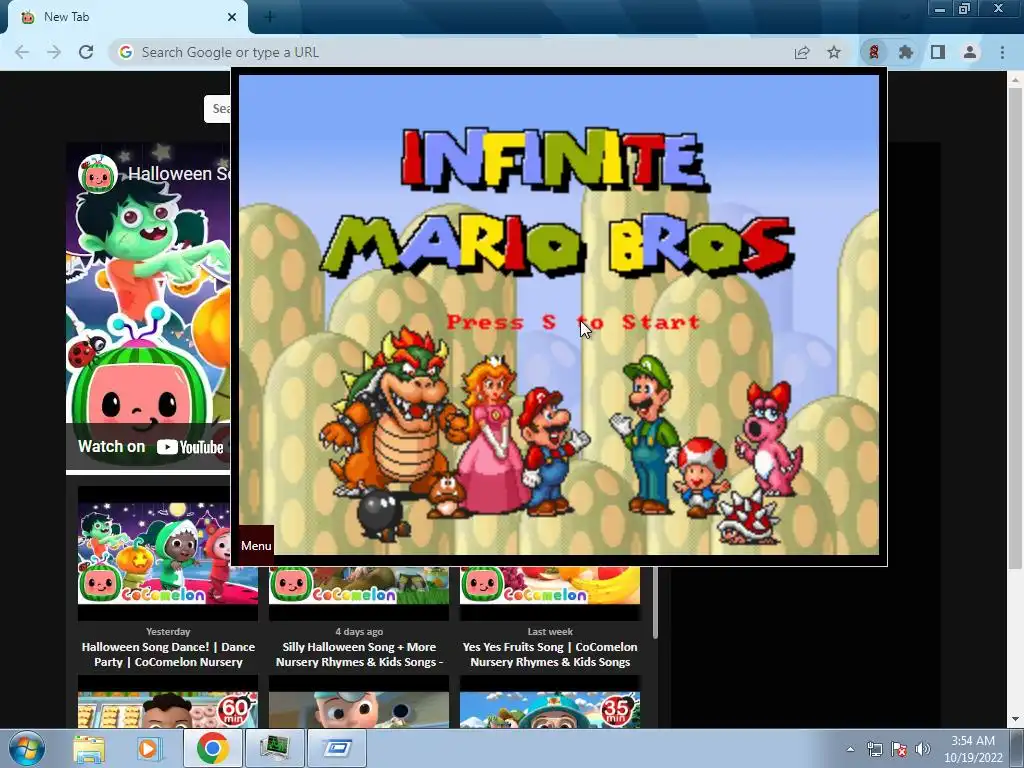This screenshot has width=1024, height=768.
Task: Toggle the Chrome side panel icon
Action: point(938,52)
